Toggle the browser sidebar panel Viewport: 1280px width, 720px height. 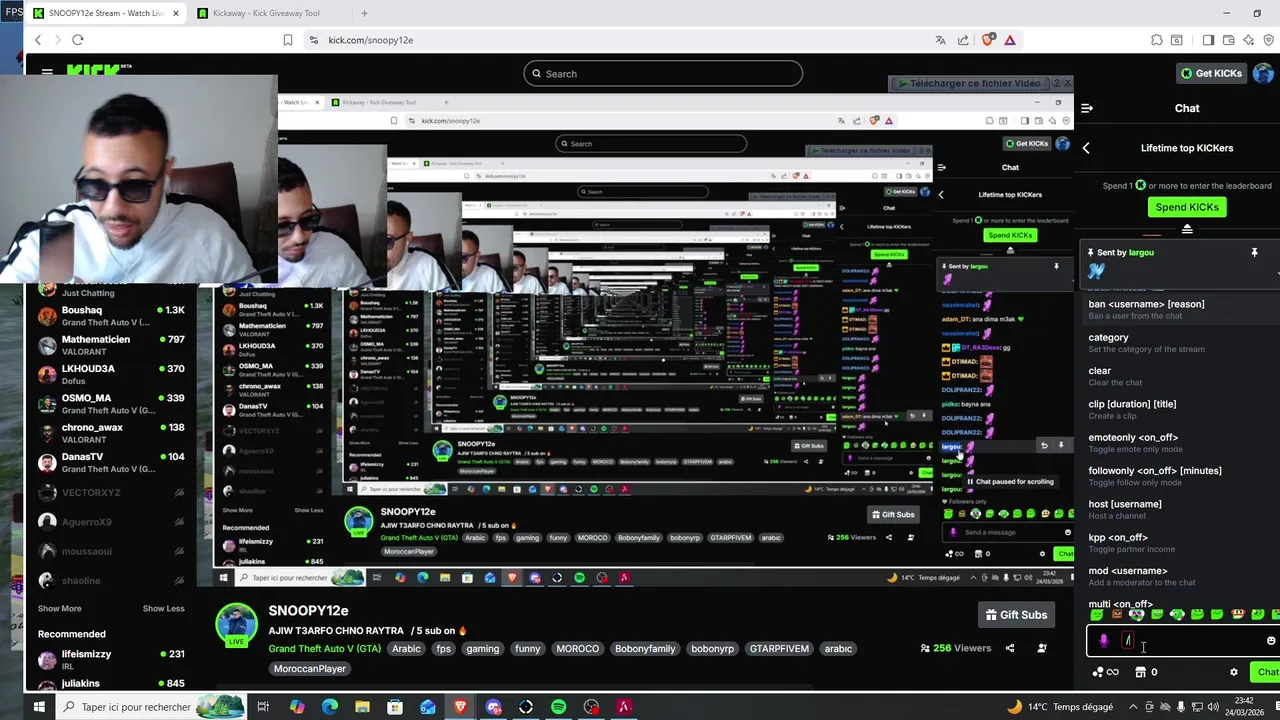pyautogui.click(x=1208, y=40)
